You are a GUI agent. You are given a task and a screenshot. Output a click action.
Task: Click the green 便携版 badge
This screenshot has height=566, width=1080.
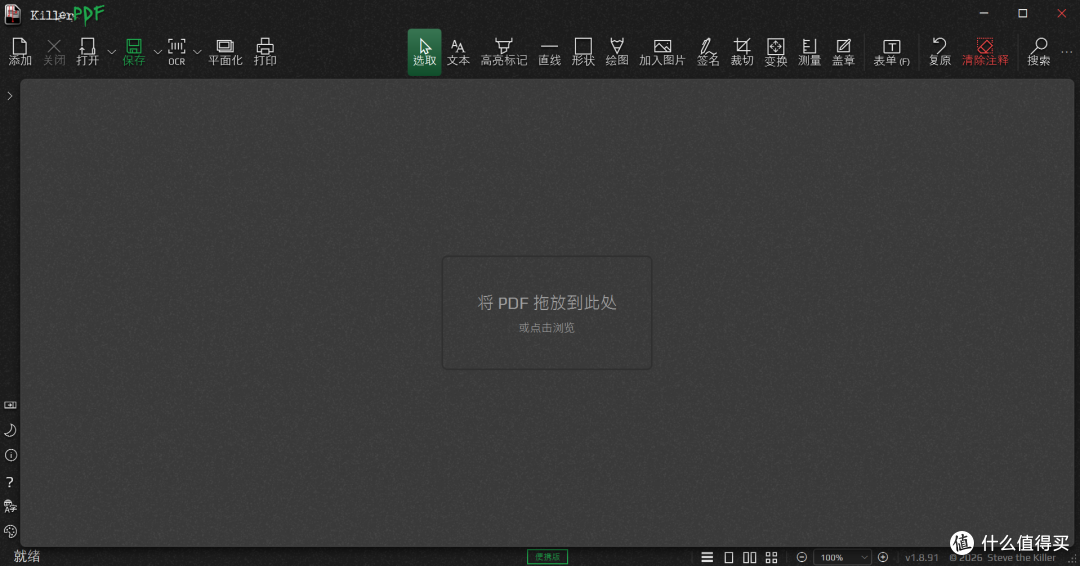click(548, 556)
